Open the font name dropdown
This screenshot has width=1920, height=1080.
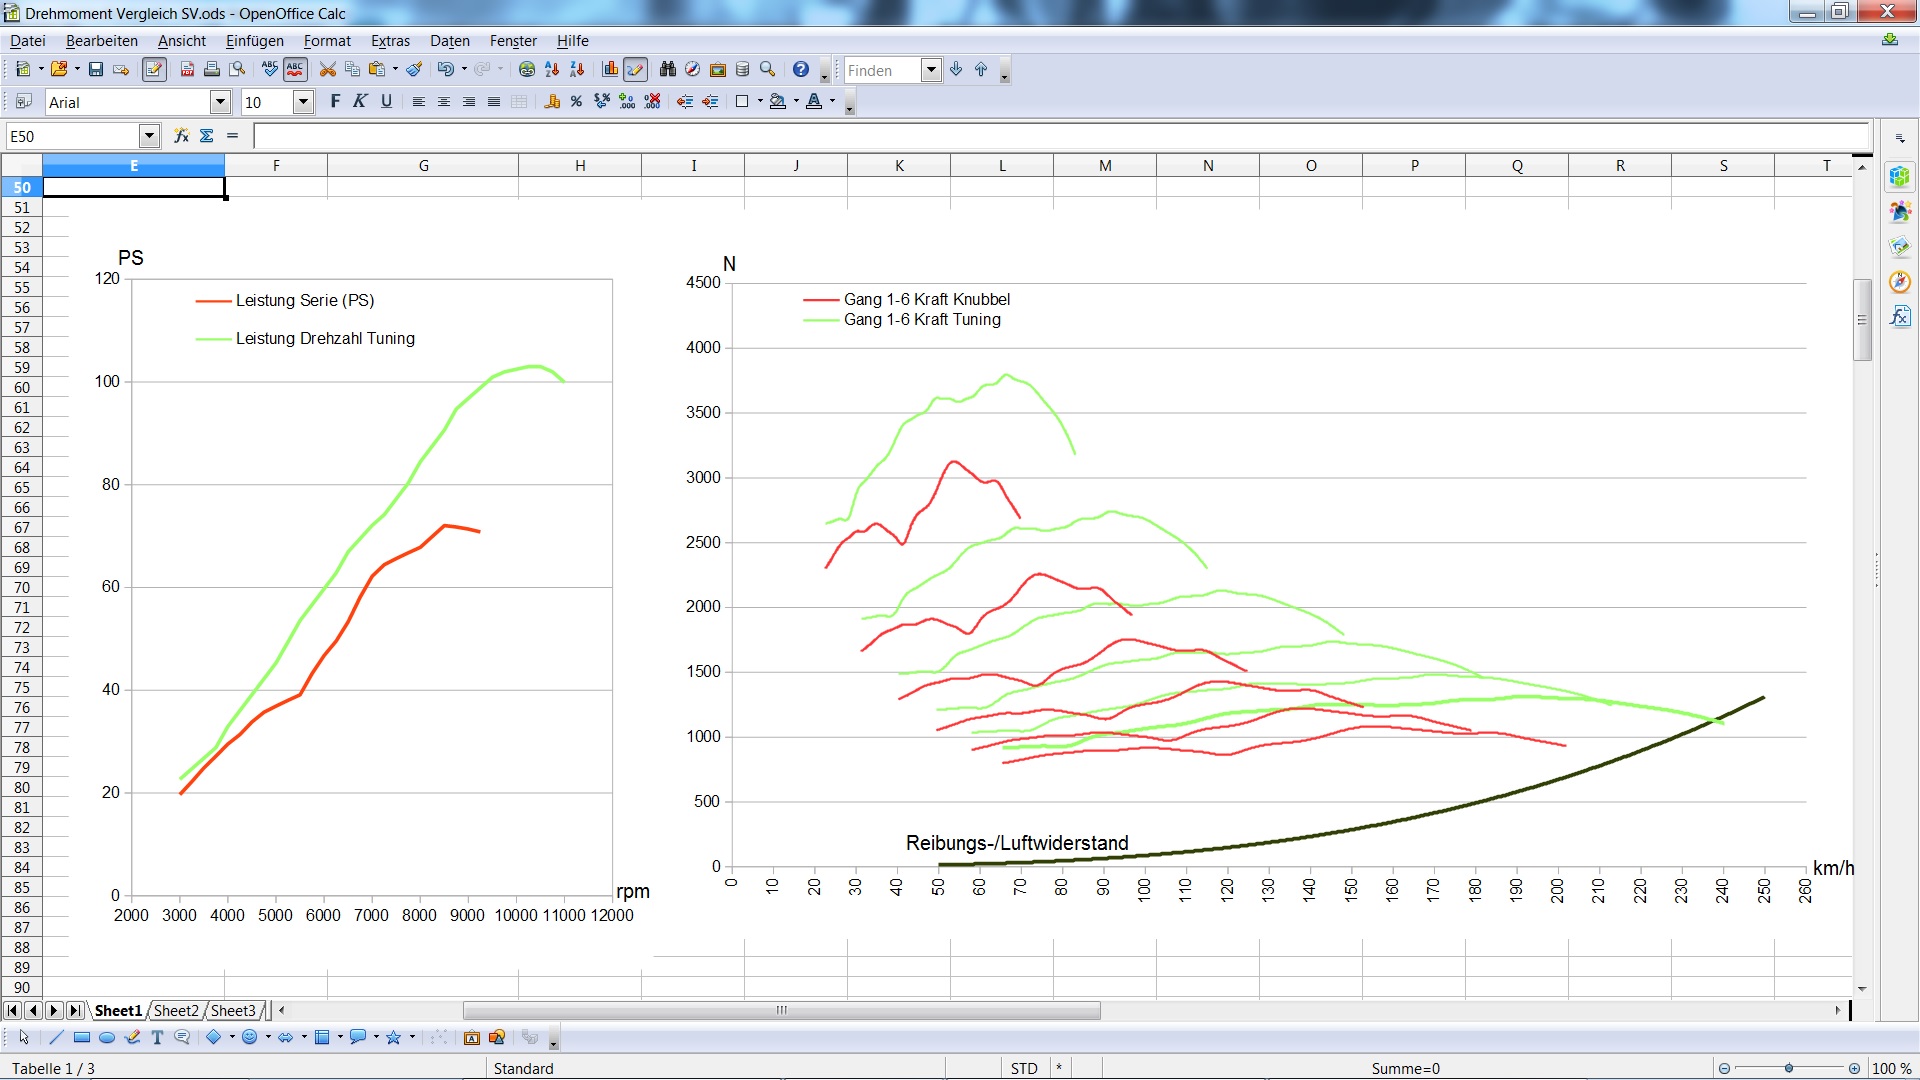pyautogui.click(x=221, y=102)
